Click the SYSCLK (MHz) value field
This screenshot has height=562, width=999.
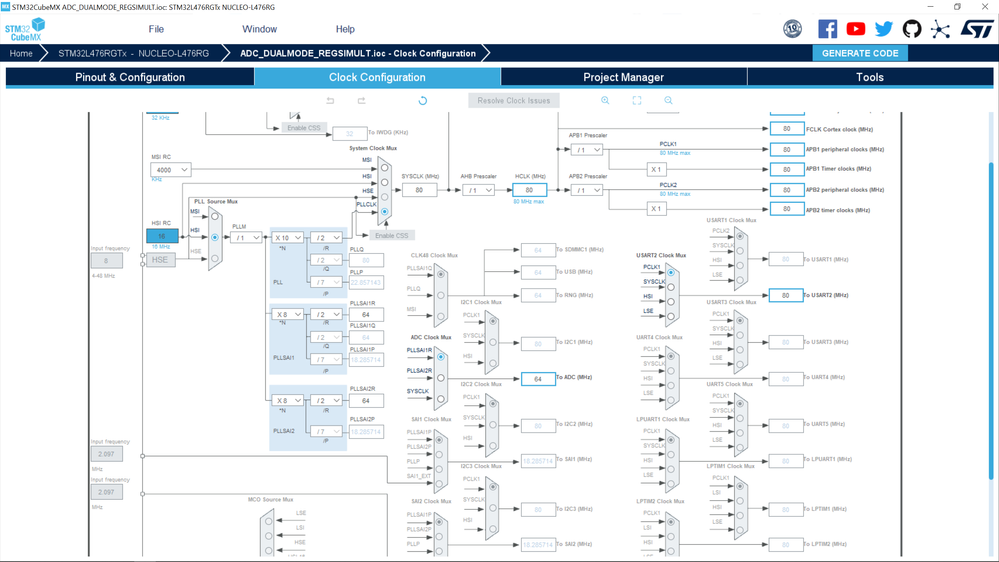(419, 190)
